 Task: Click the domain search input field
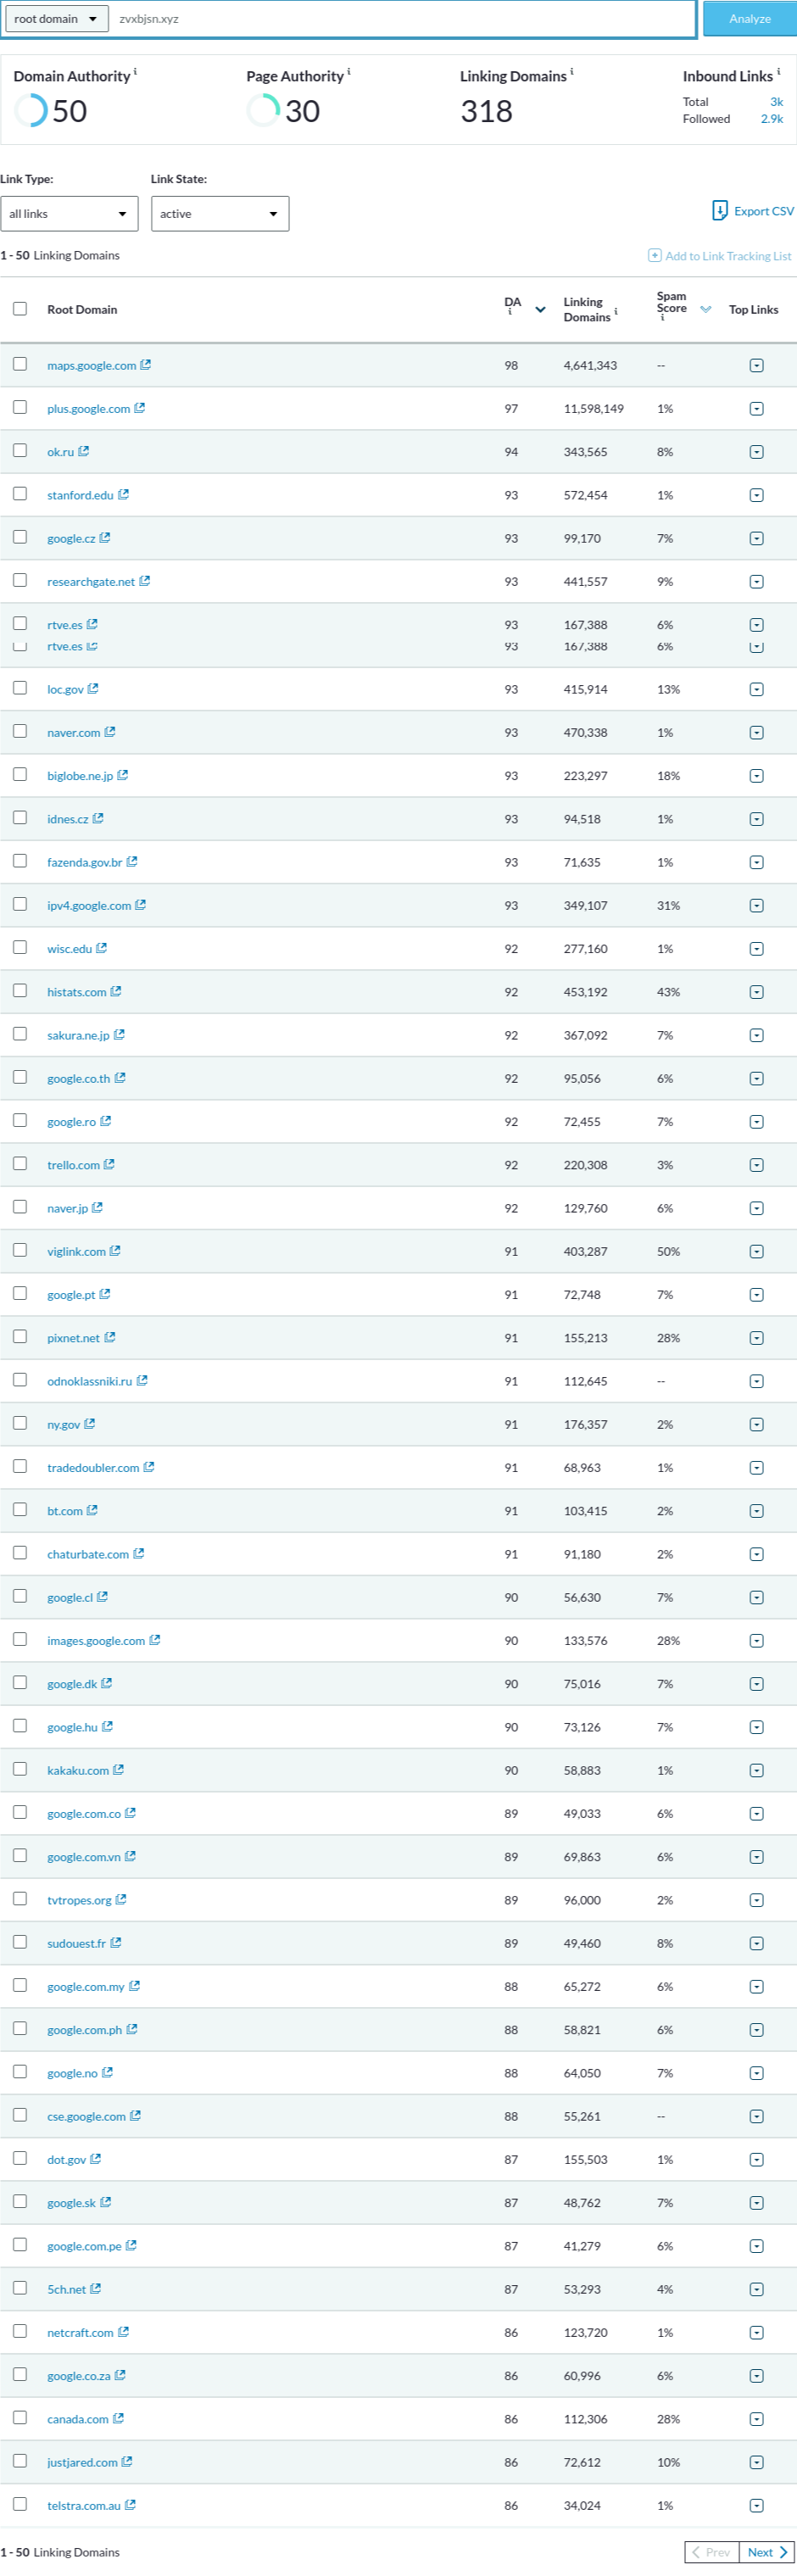point(403,19)
